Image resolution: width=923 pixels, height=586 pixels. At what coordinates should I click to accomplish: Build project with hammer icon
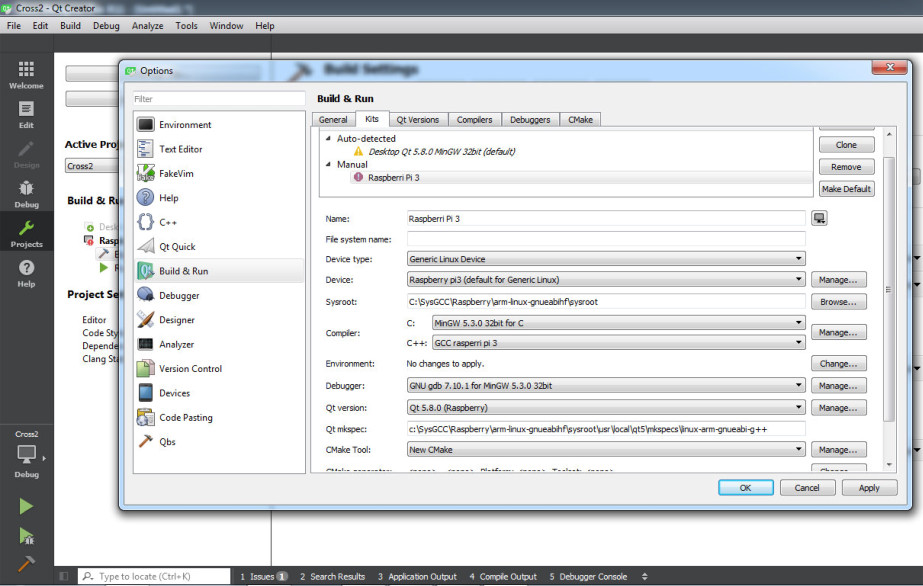point(26,564)
